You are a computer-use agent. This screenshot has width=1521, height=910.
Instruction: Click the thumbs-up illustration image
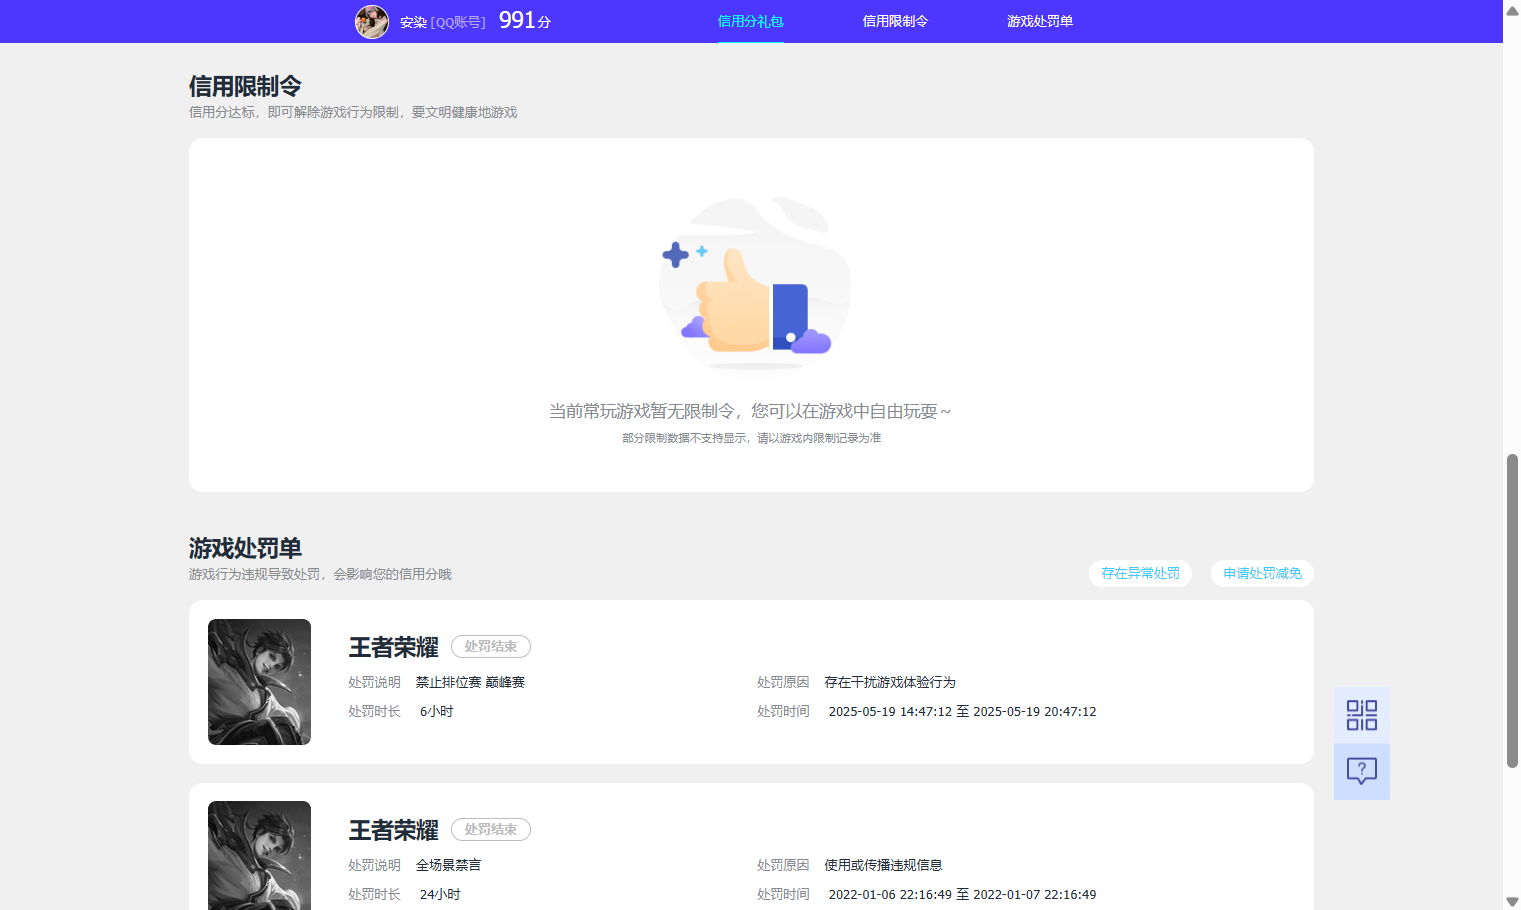coord(753,285)
